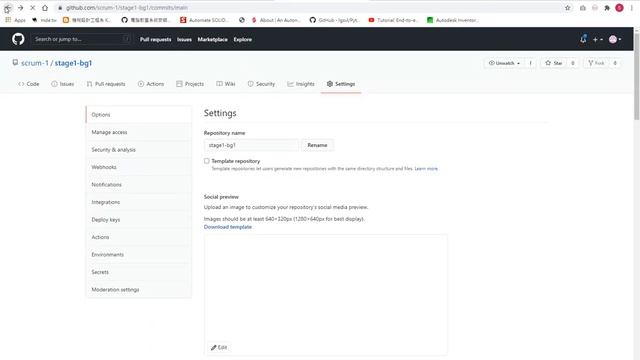Click the star count number
The width and height of the screenshot is (640, 360).
[573, 63]
